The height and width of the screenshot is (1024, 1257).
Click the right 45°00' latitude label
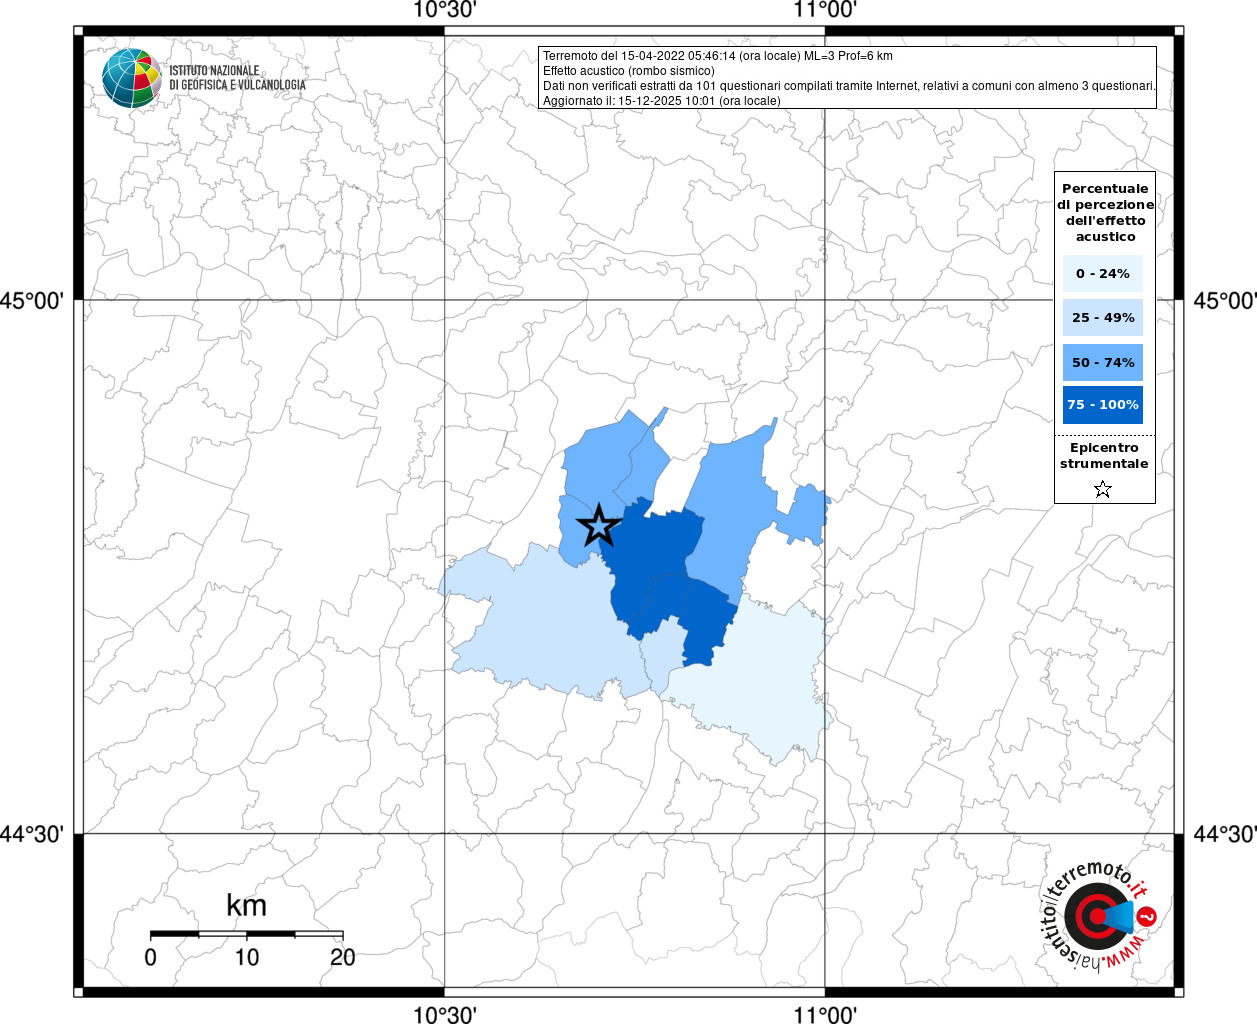click(1224, 300)
